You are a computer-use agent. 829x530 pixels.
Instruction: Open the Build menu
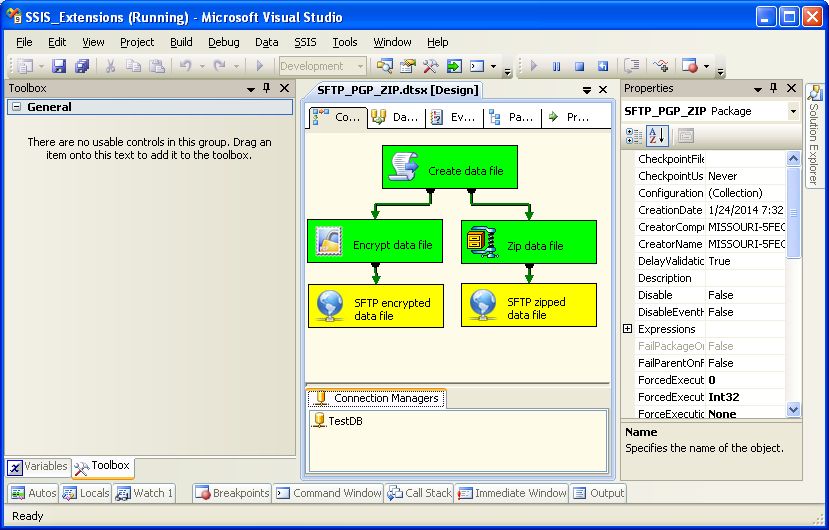point(181,42)
